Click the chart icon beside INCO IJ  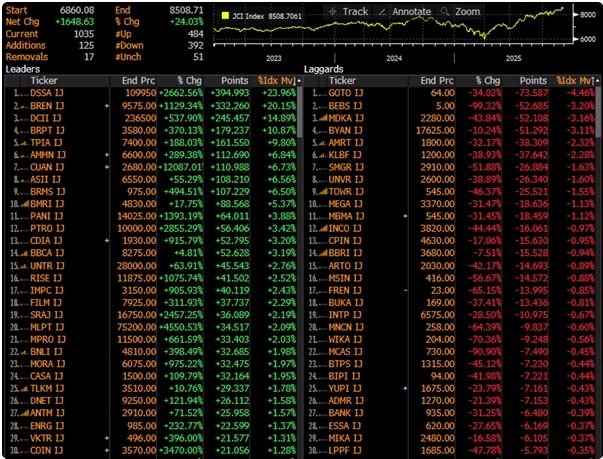click(323, 228)
